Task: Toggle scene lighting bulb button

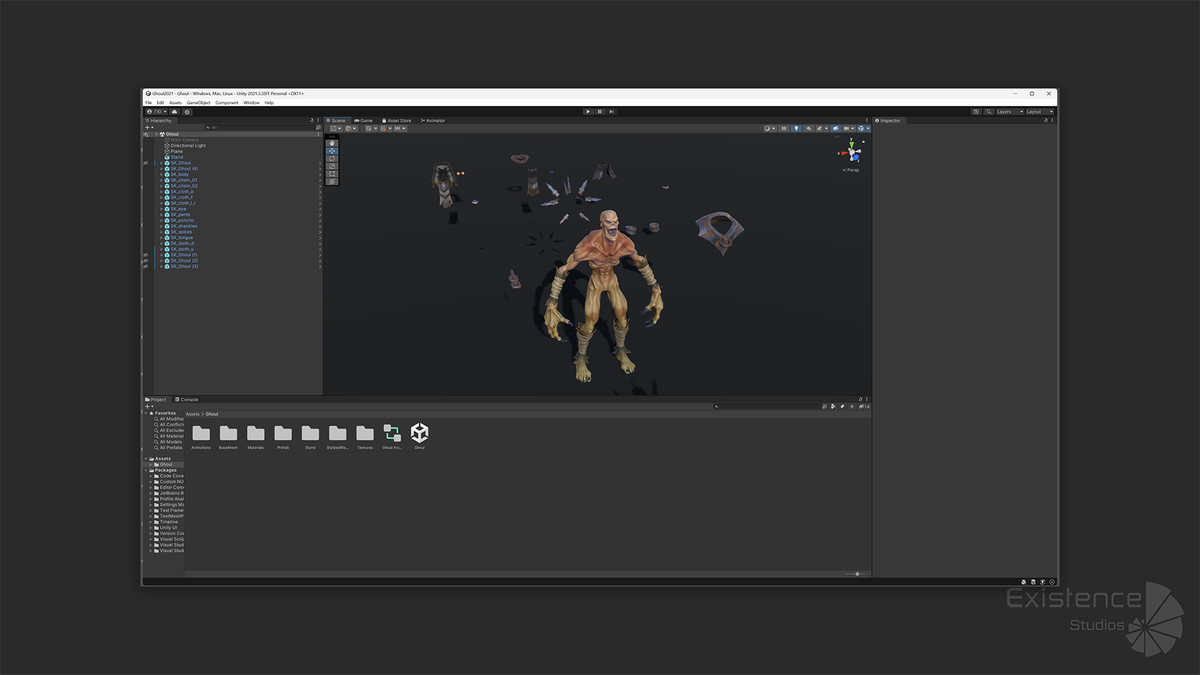Action: (x=796, y=128)
